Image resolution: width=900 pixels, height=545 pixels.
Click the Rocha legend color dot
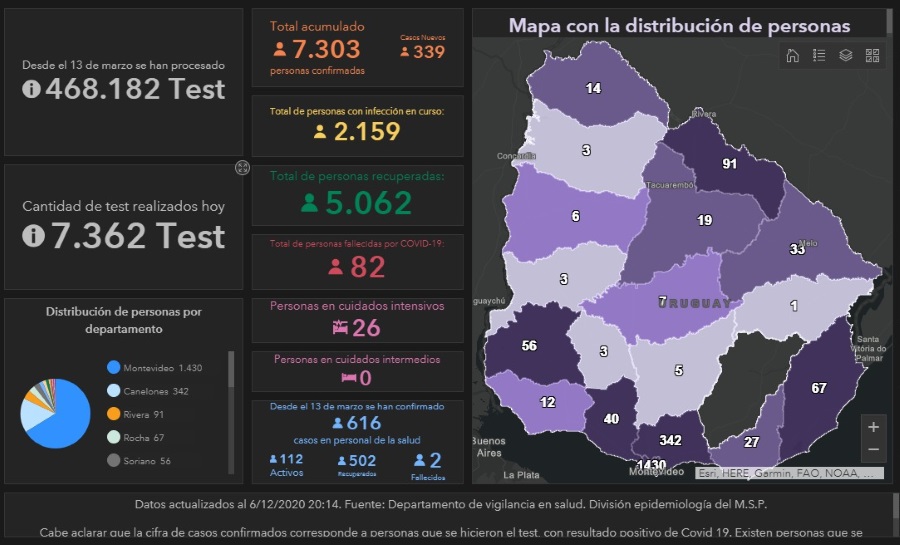[x=114, y=437]
